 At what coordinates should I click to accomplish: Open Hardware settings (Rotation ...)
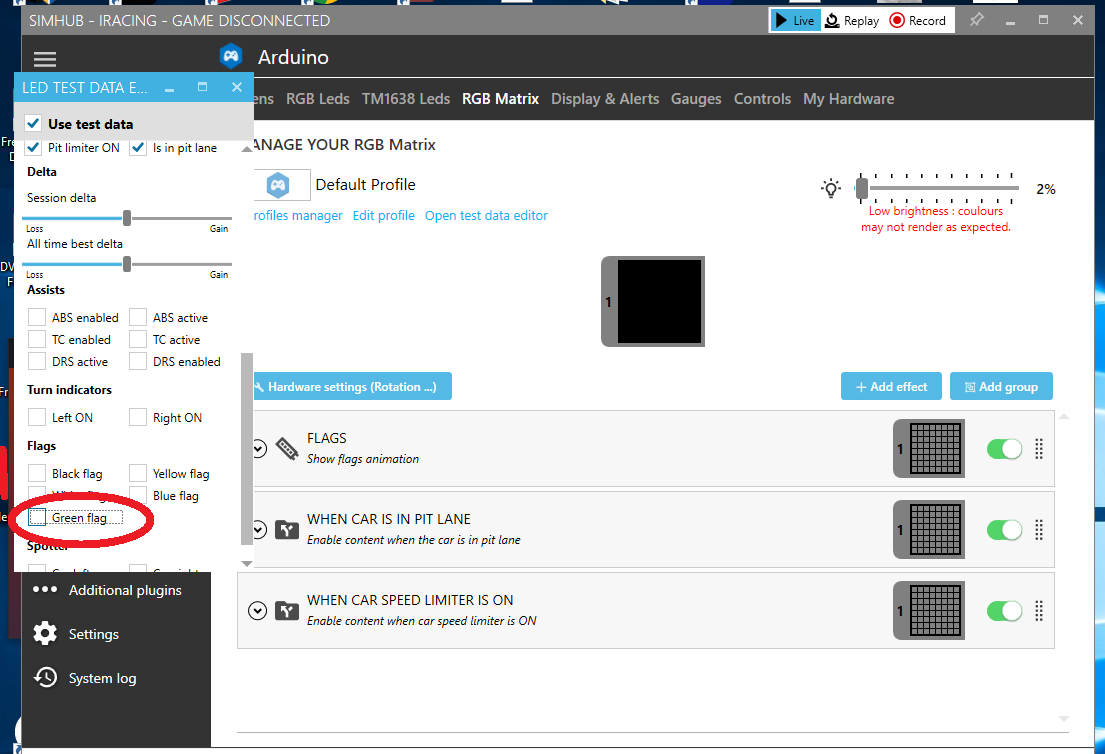pyautogui.click(x=351, y=386)
